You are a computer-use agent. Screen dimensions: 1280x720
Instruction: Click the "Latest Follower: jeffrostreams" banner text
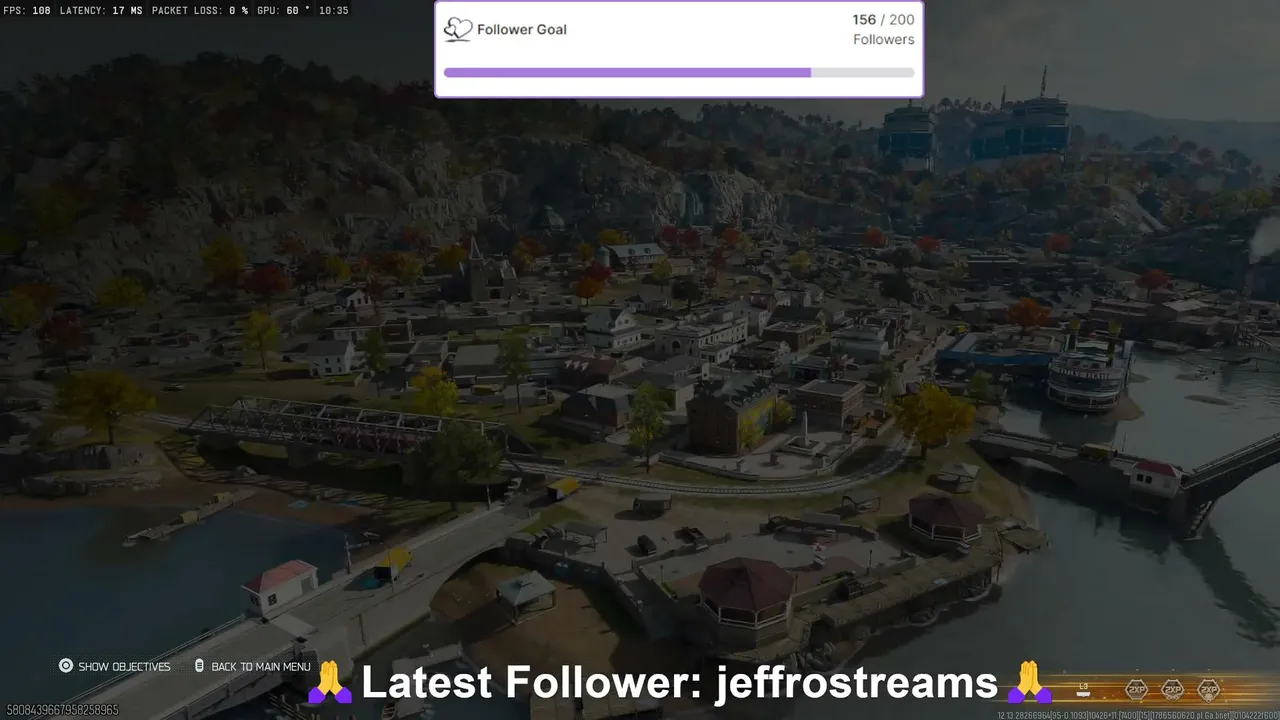pos(679,683)
